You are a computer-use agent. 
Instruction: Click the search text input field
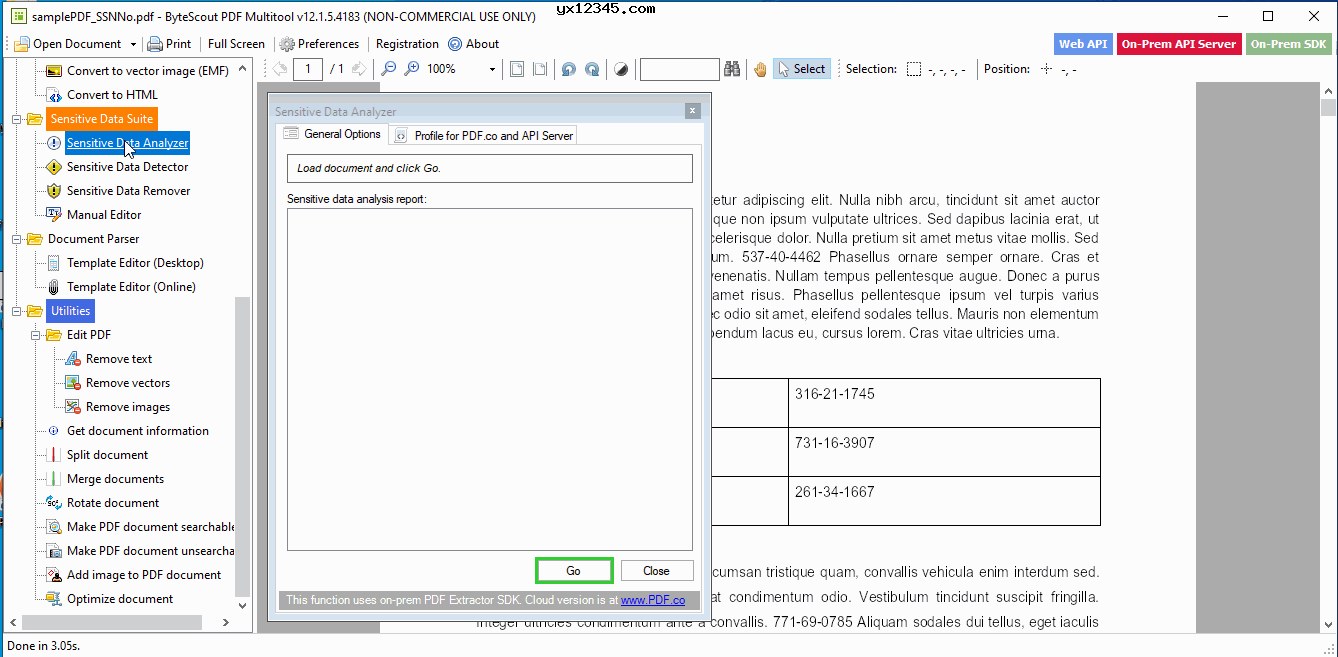pyautogui.click(x=679, y=69)
